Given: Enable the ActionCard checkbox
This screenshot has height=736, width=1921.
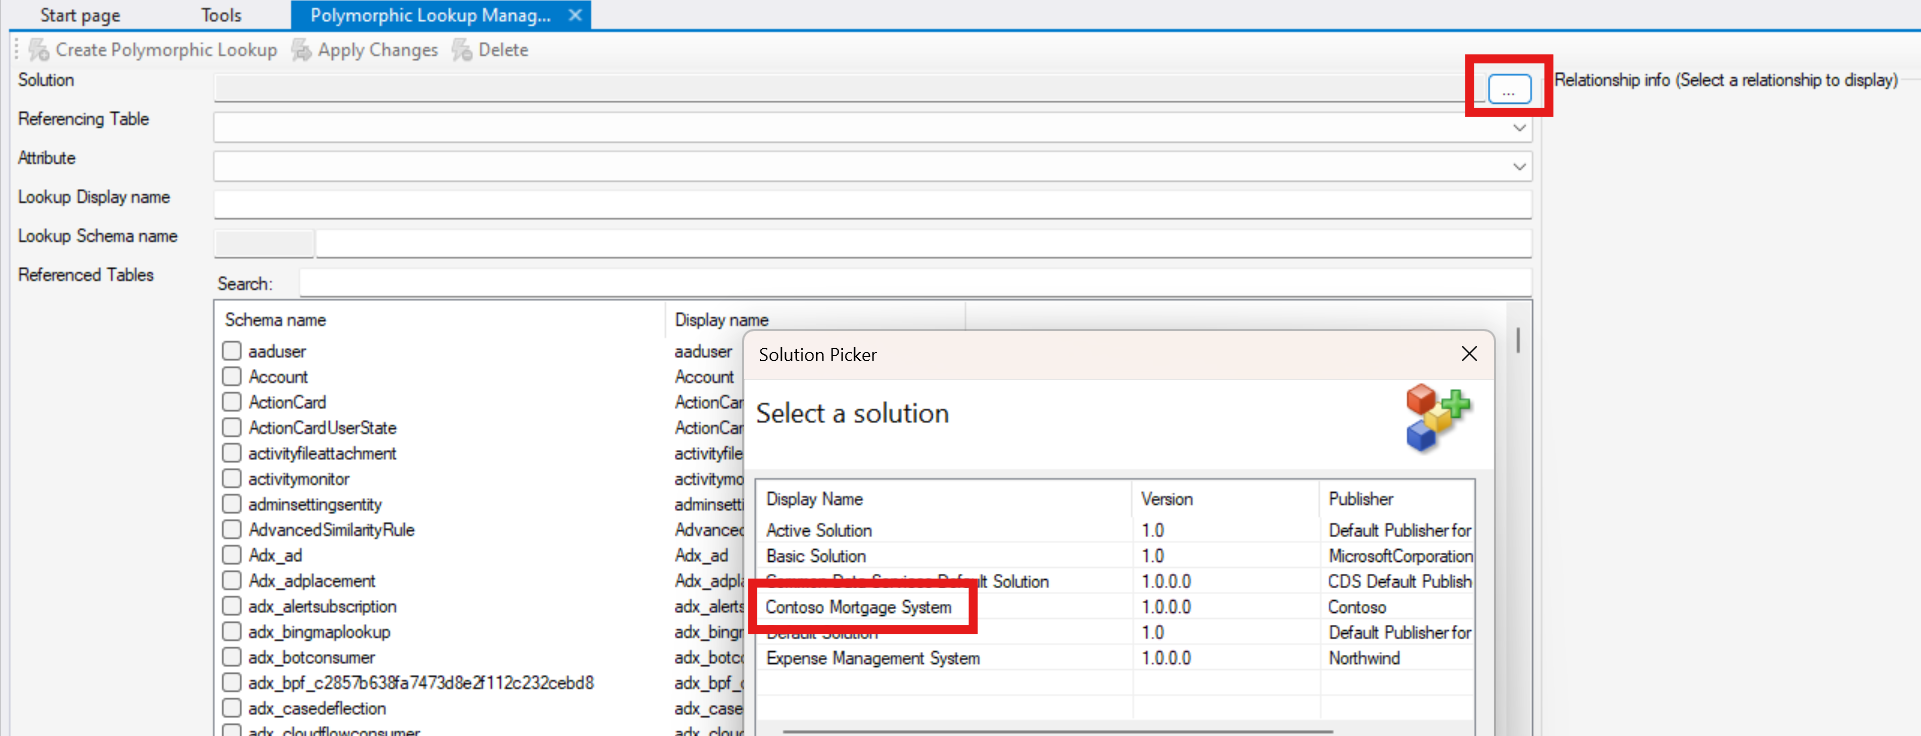Looking at the screenshot, I should coord(232,402).
